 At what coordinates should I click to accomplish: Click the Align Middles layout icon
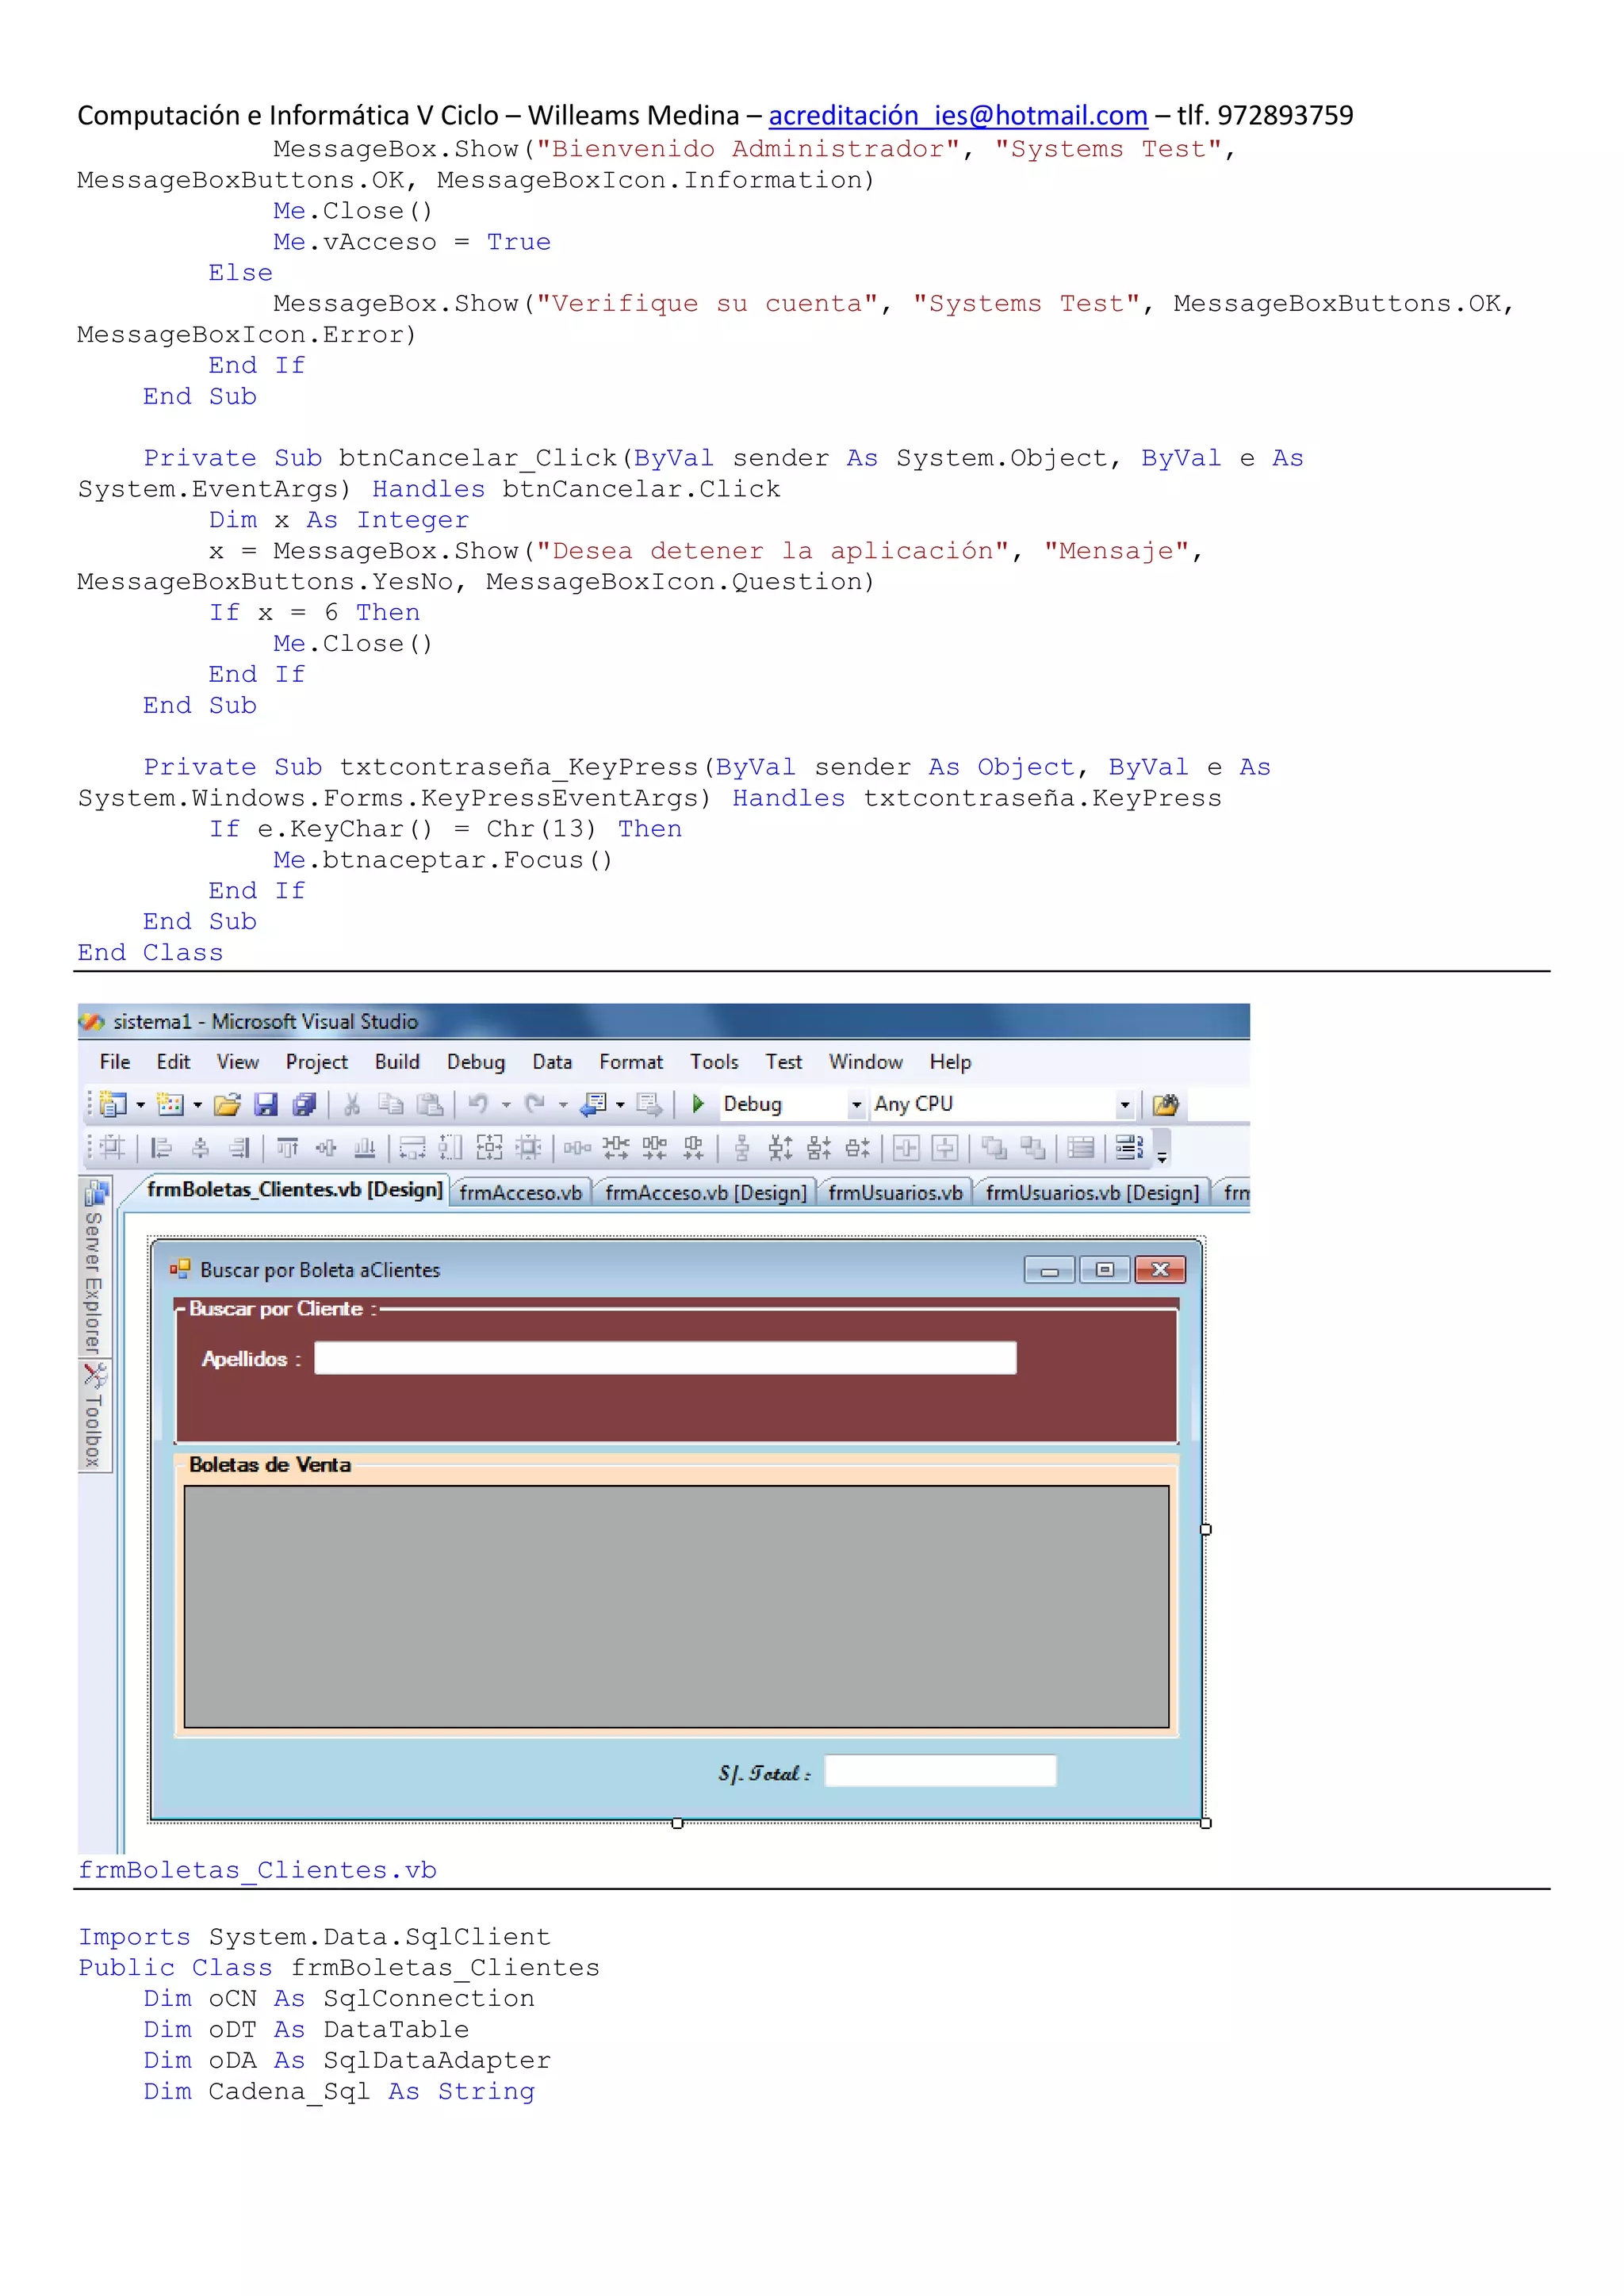pos(326,1148)
